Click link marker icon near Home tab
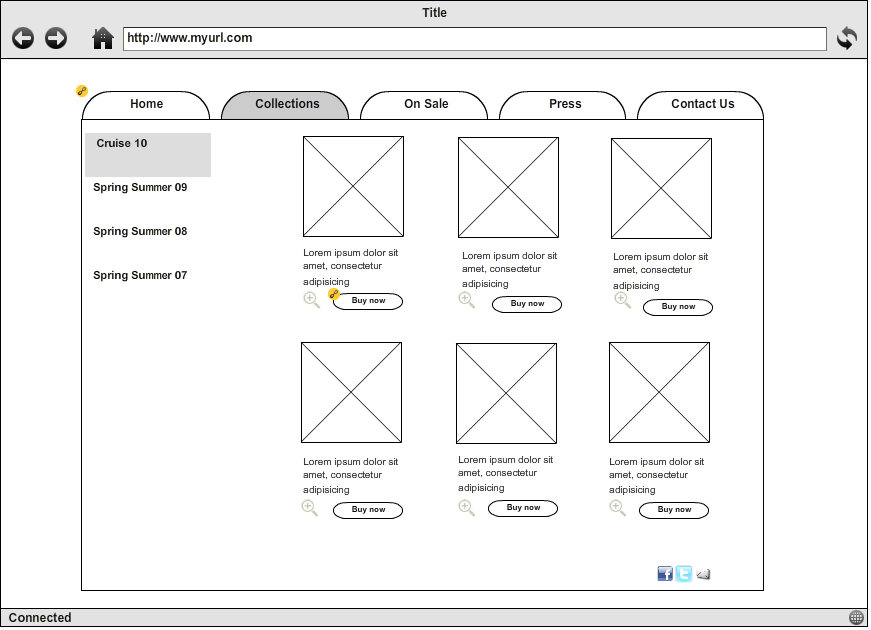 tap(82, 91)
